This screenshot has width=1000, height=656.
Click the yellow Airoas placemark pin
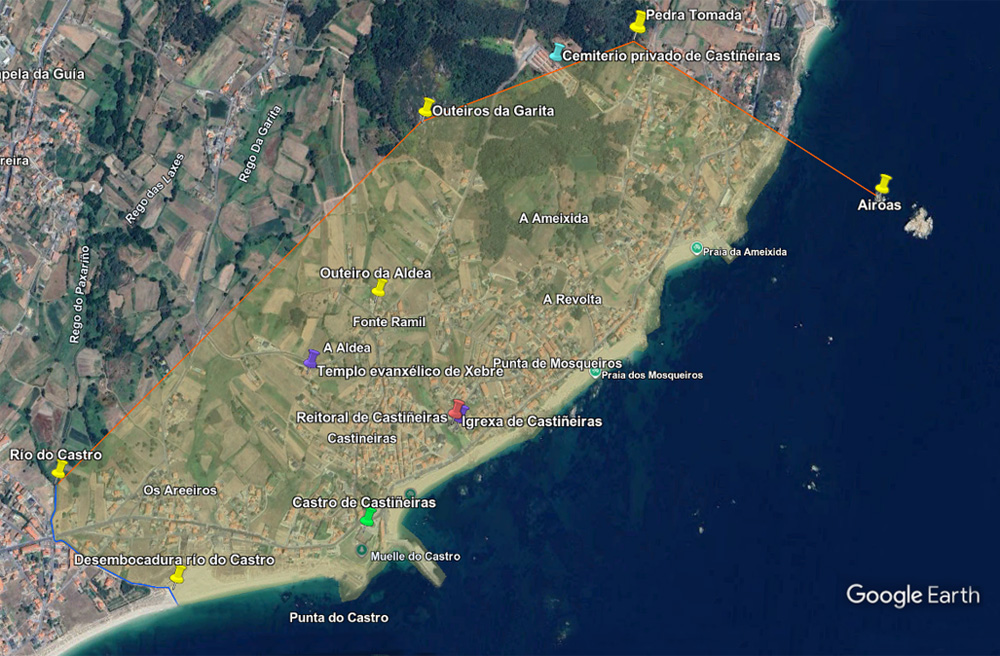(883, 184)
